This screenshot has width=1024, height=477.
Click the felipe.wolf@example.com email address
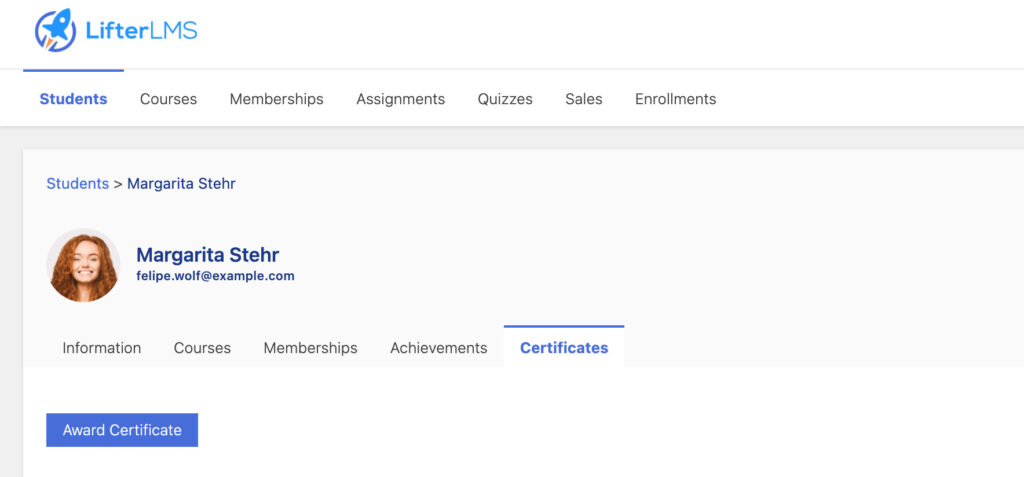pyautogui.click(x=216, y=276)
